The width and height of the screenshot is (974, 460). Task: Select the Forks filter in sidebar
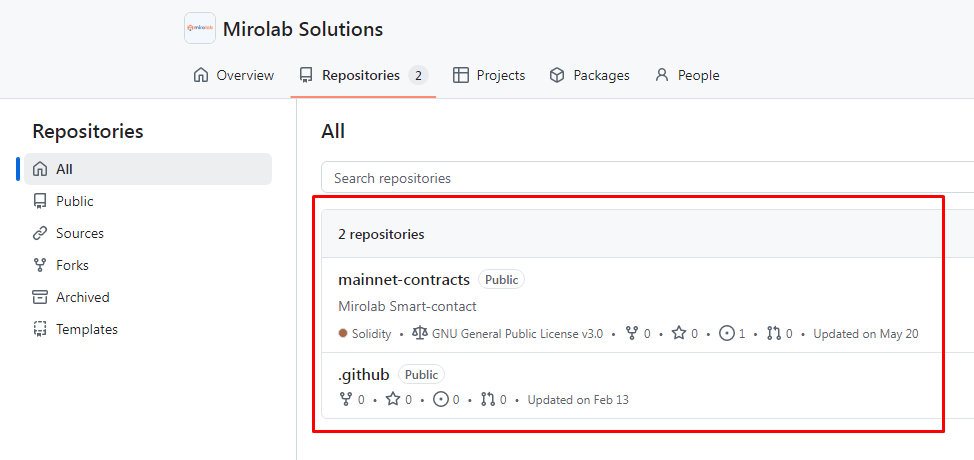coord(72,265)
